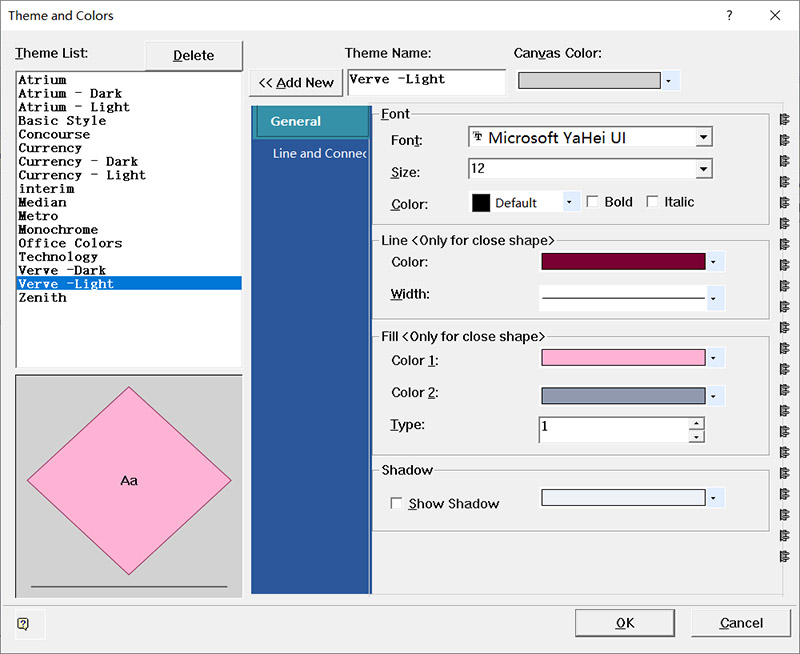The width and height of the screenshot is (800, 654).
Task: Choose the "Median" theme
Action: [129, 202]
